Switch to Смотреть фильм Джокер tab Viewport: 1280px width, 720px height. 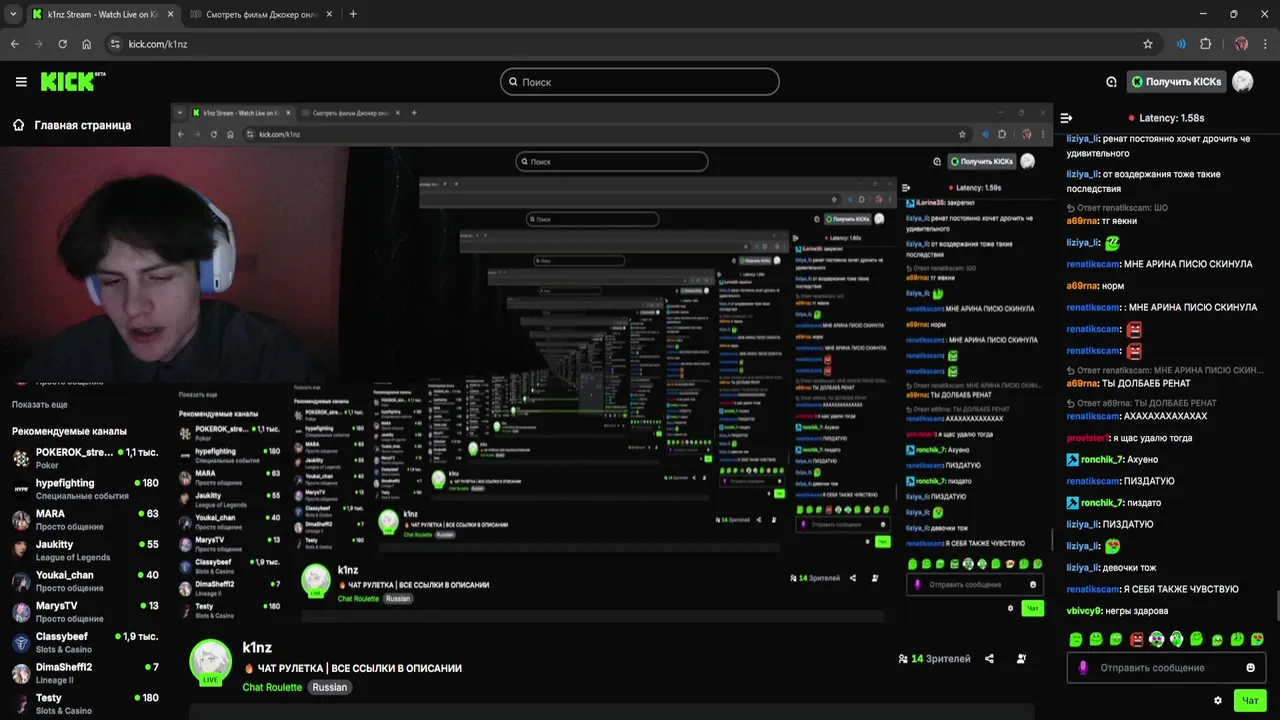(x=262, y=14)
